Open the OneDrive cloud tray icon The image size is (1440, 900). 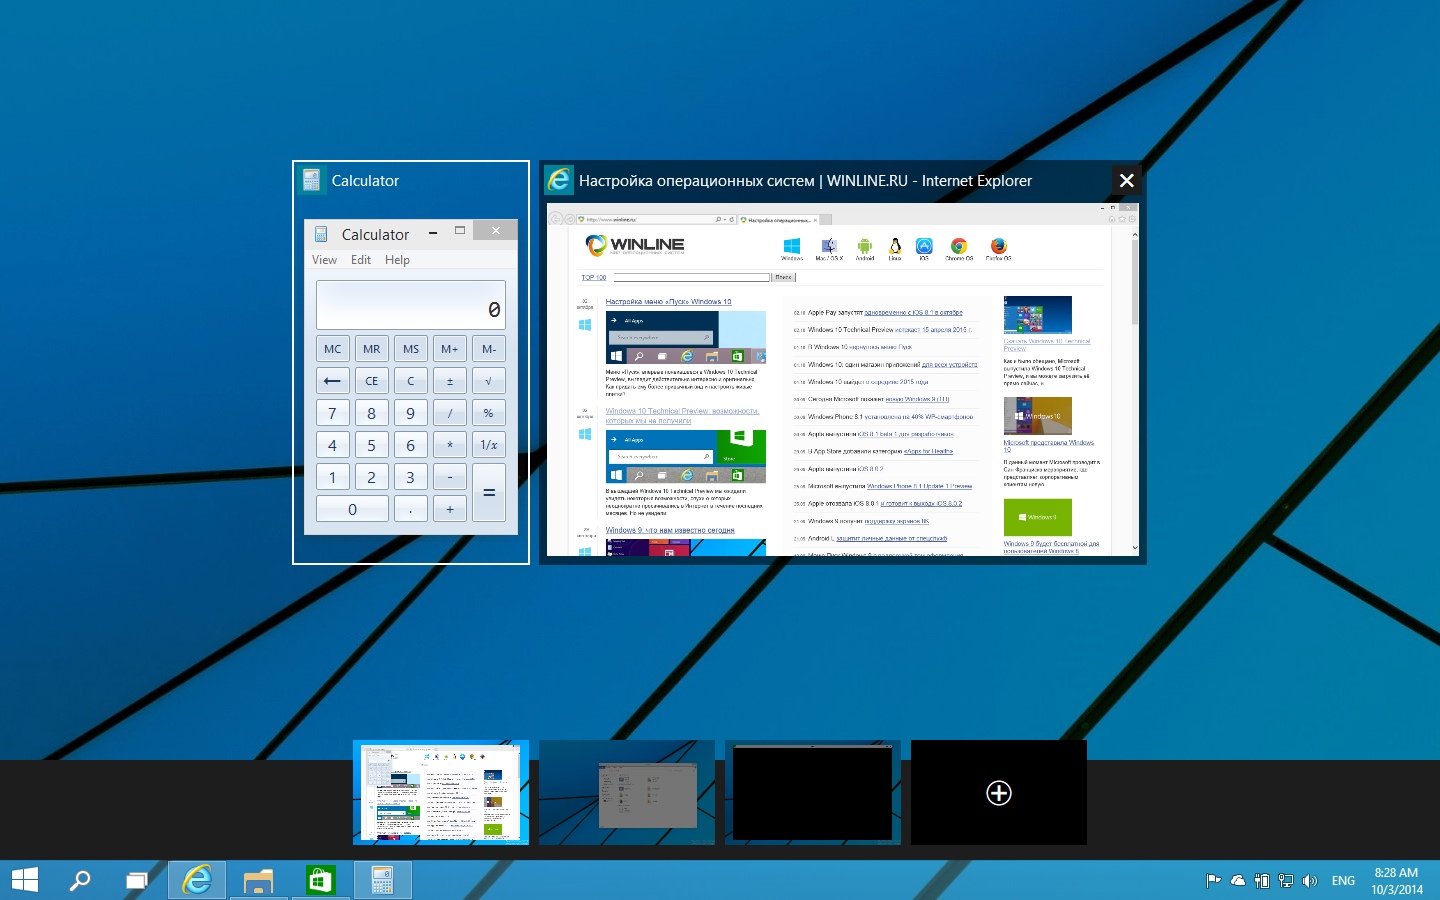coord(1238,881)
